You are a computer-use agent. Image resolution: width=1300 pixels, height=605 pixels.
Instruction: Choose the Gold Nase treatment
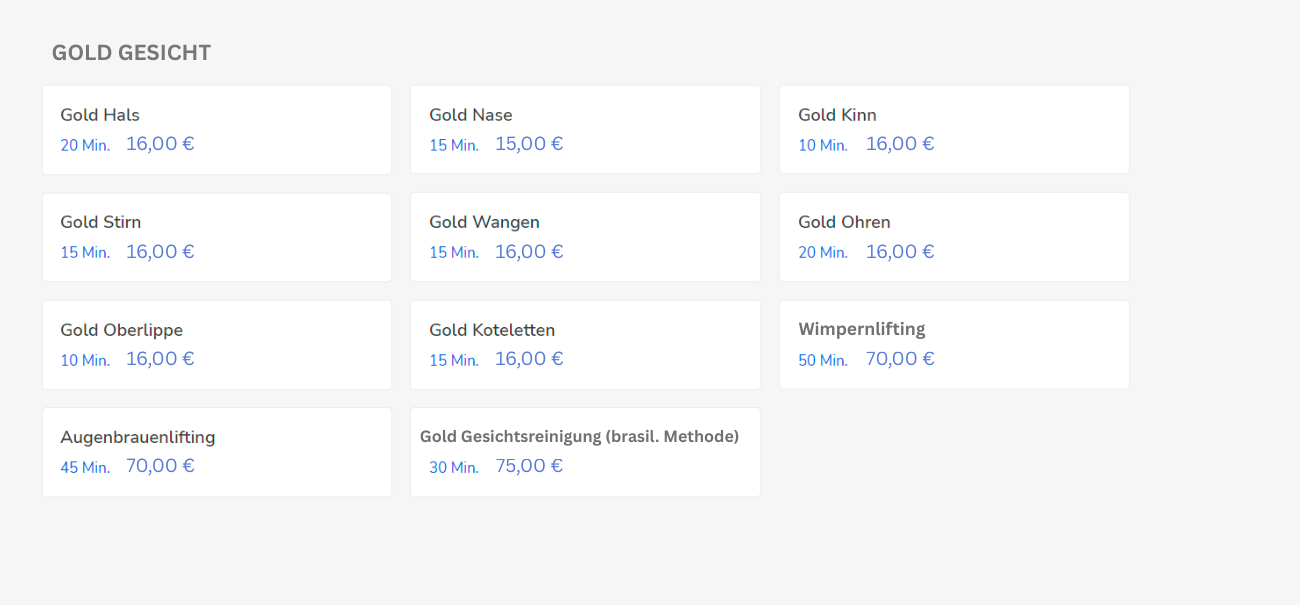pos(585,130)
